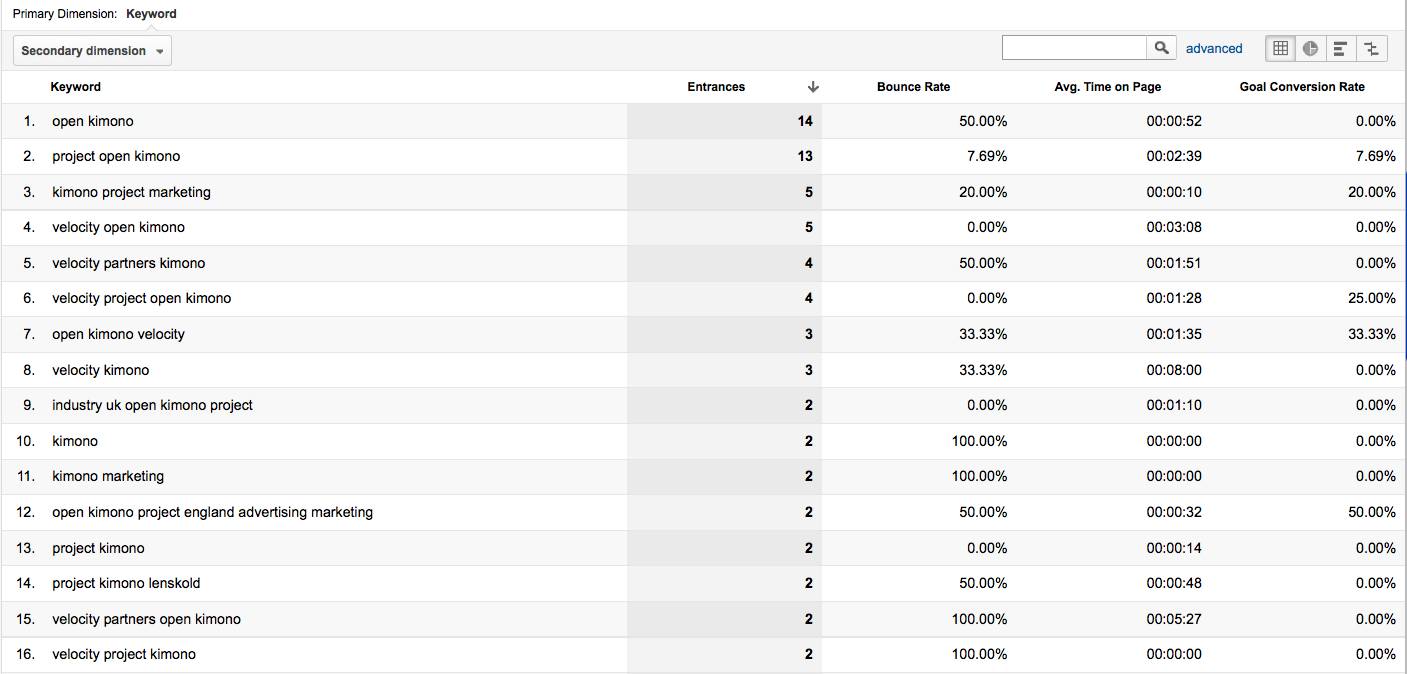Select 'kimono project marketing' keyword
This screenshot has height=674, width=1407.
click(131, 192)
